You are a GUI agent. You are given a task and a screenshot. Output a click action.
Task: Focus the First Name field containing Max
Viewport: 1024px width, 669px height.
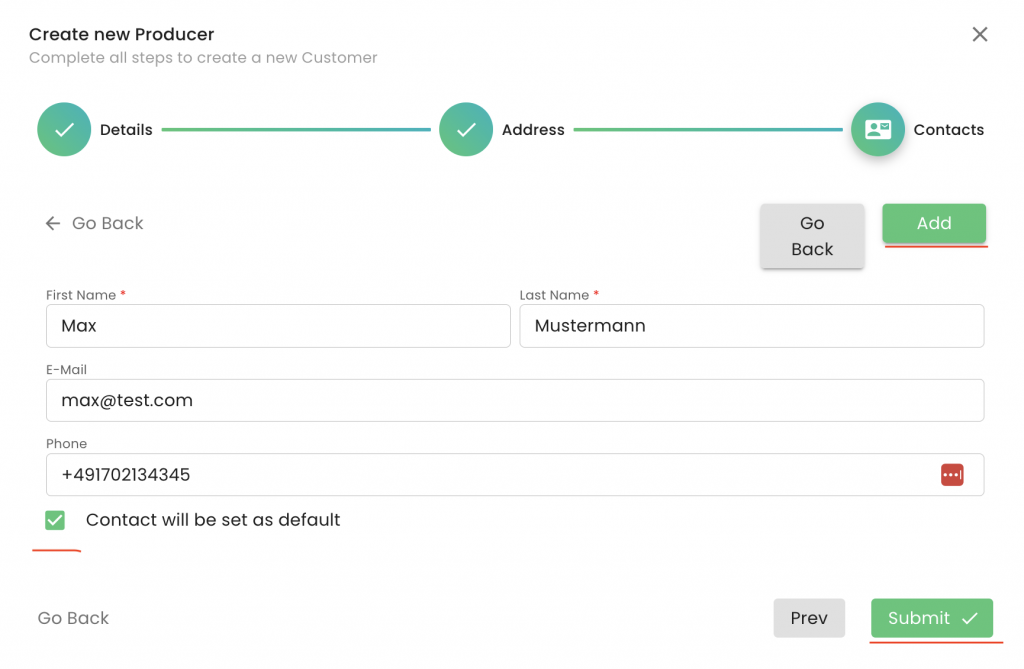pyautogui.click(x=278, y=326)
